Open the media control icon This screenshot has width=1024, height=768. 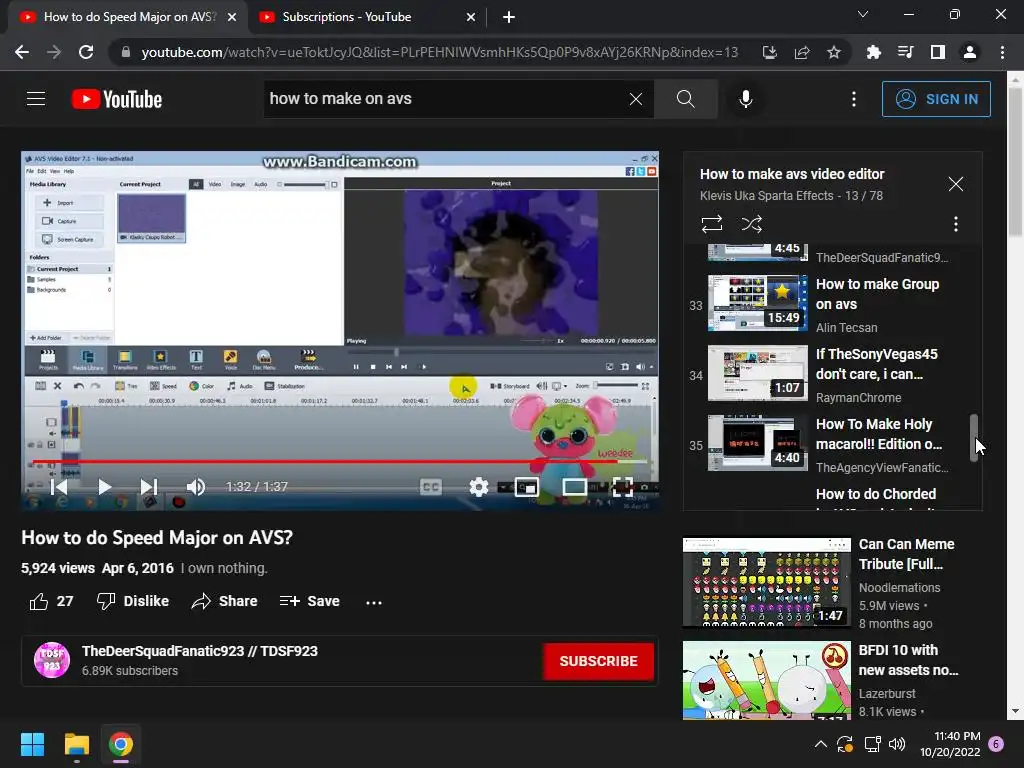(905, 52)
